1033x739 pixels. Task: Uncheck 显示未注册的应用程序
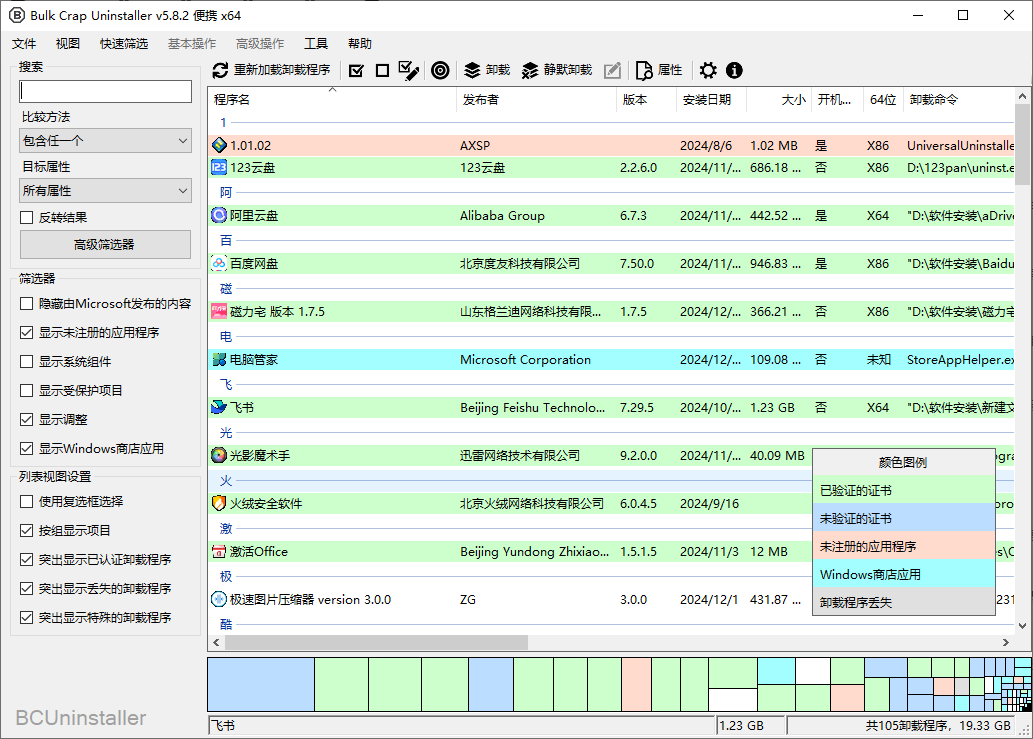pyautogui.click(x=26, y=333)
